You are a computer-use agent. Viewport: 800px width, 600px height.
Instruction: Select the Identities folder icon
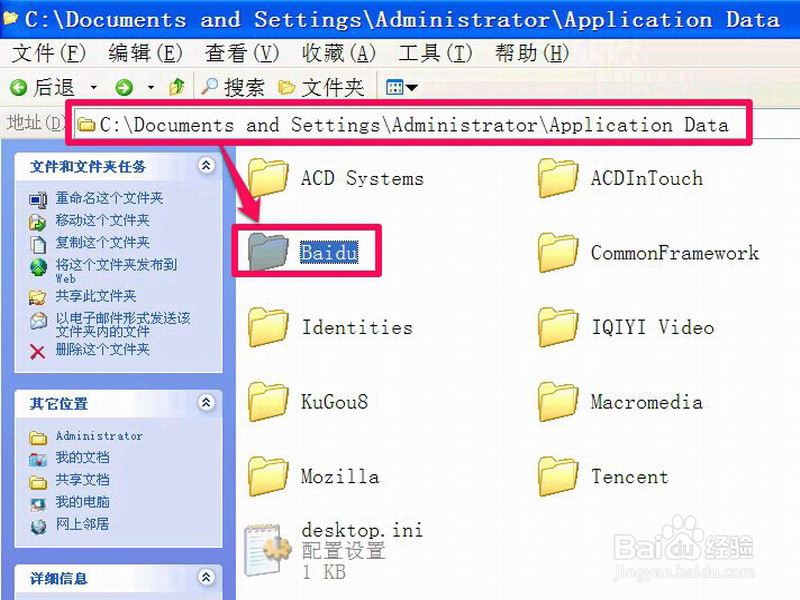point(268,327)
